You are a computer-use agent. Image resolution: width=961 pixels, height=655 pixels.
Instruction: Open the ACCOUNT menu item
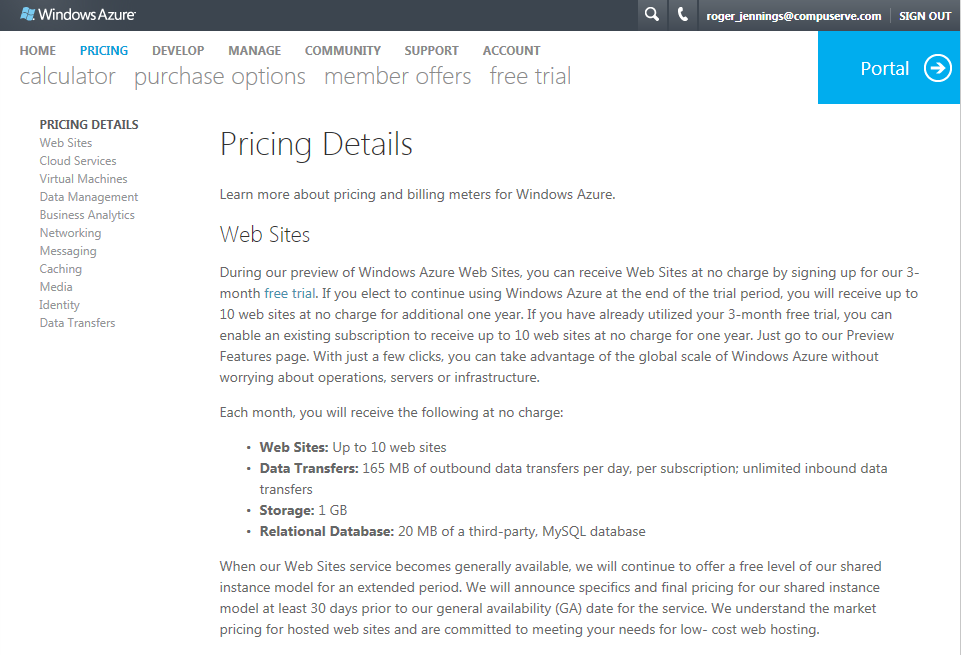(511, 51)
